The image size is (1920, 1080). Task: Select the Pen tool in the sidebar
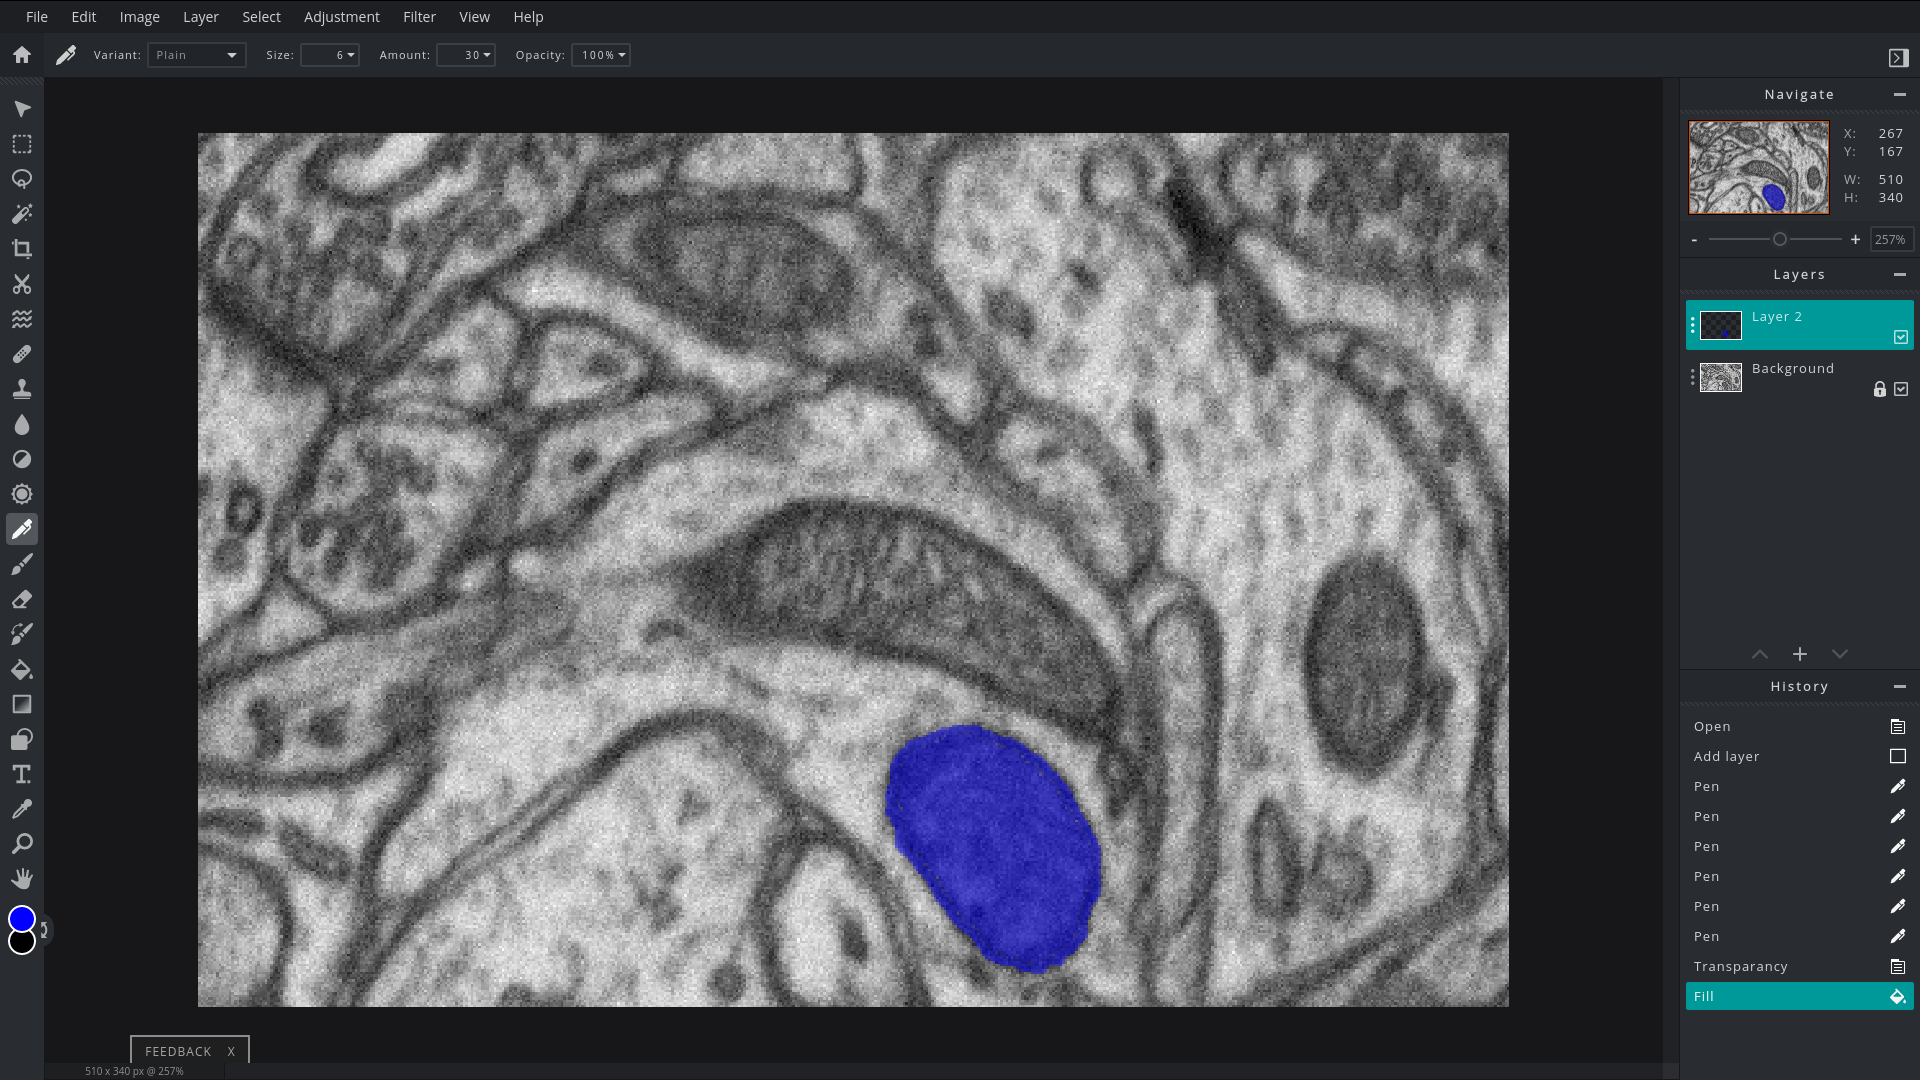(x=22, y=529)
